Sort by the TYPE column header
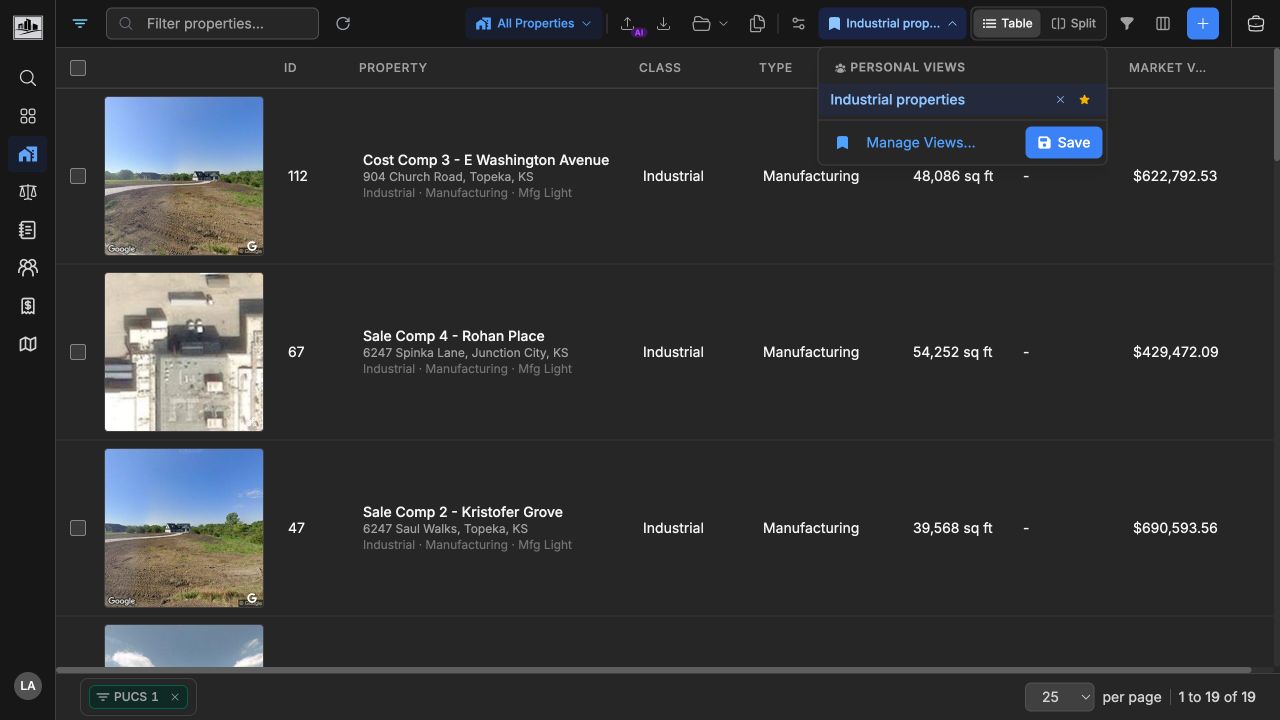This screenshot has height=720, width=1280. click(x=775, y=68)
